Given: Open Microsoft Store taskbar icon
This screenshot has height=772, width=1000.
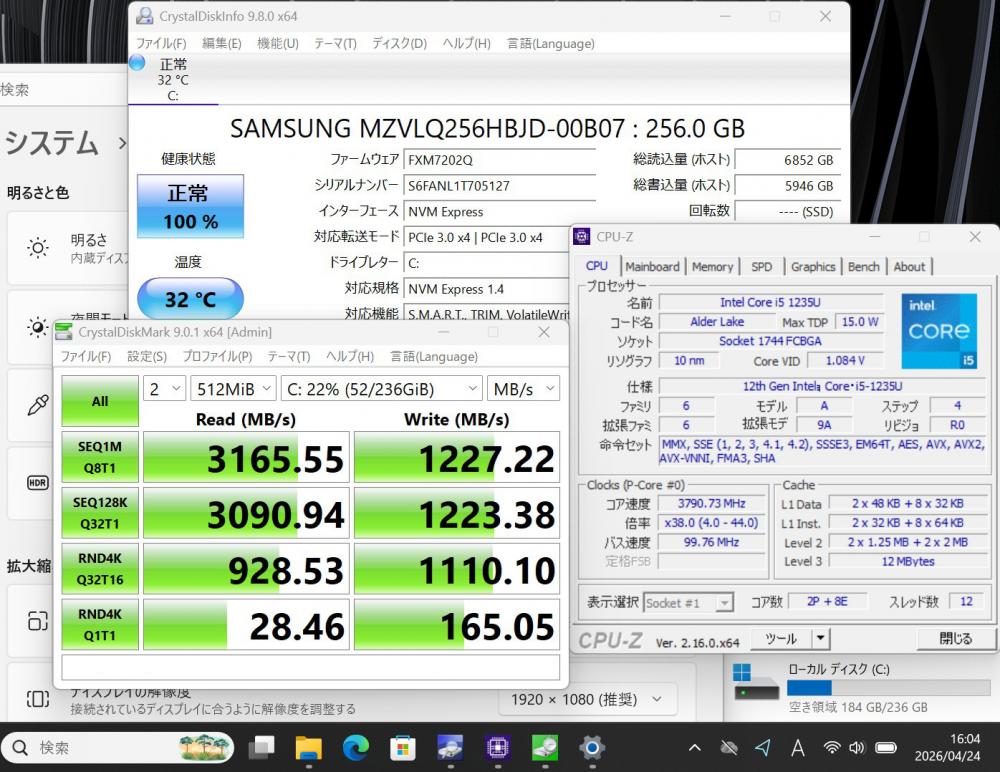Looking at the screenshot, I should point(403,747).
